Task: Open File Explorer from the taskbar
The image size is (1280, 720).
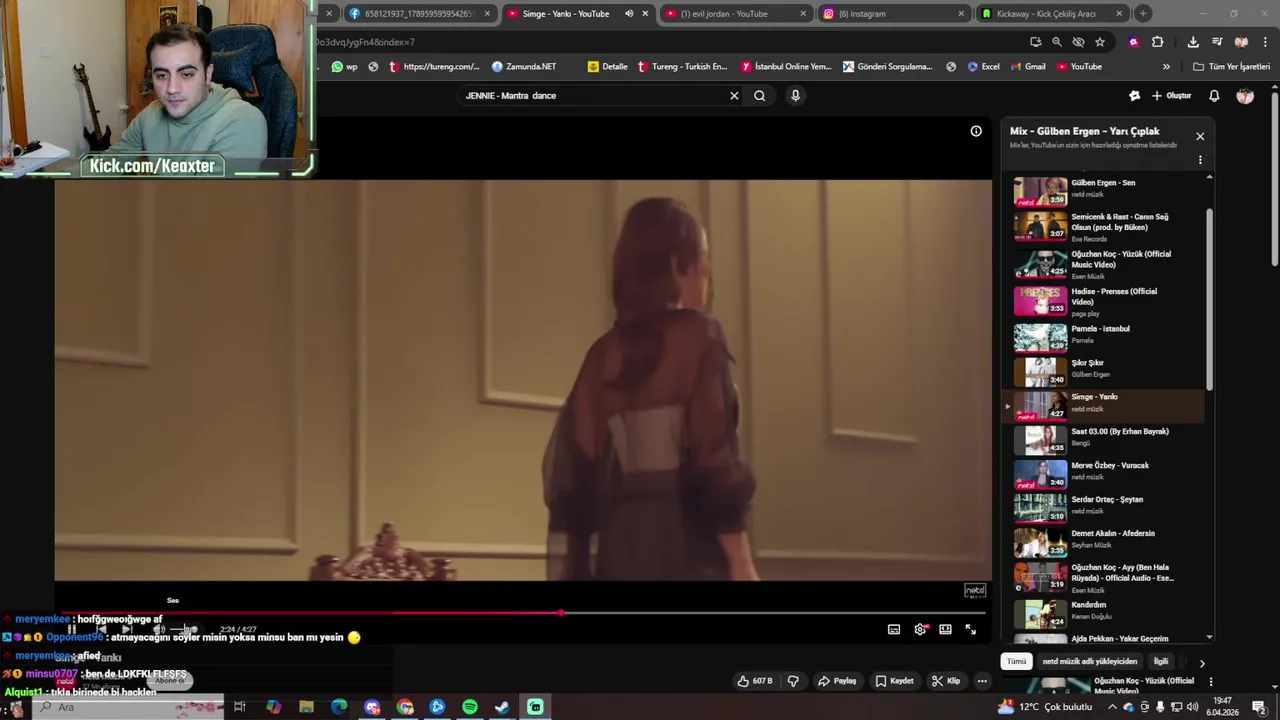Action: click(x=306, y=707)
